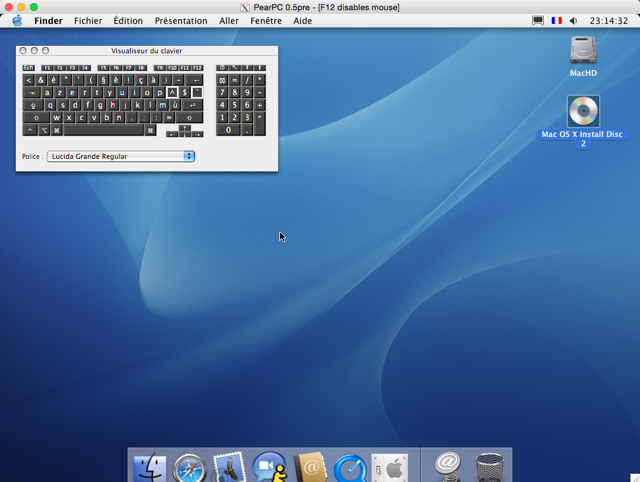640x482 pixels.
Task: Open the Présentation menu
Action: pyautogui.click(x=181, y=21)
